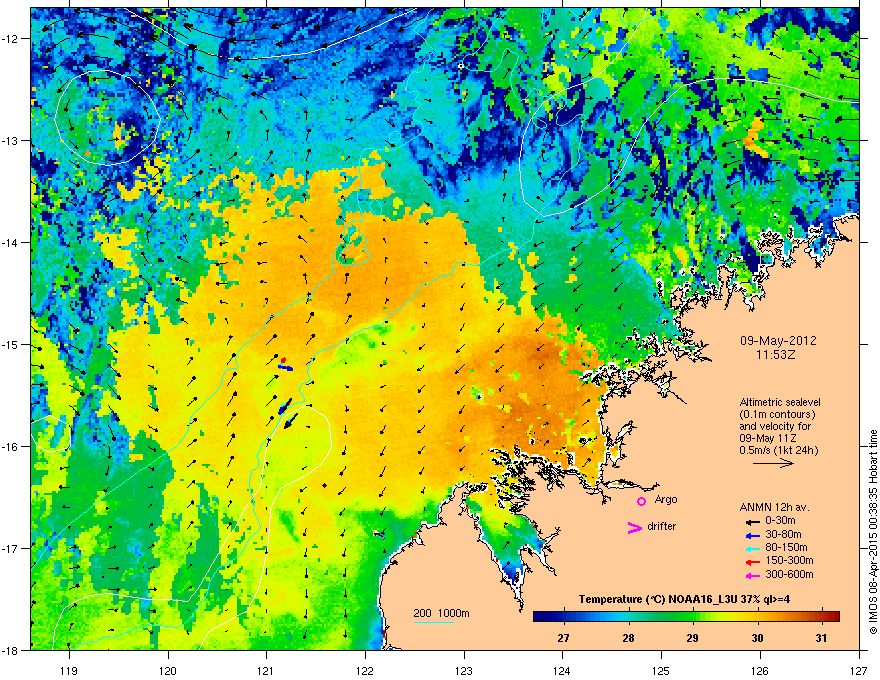Click the dark red end of temperature colorbar

click(833, 616)
